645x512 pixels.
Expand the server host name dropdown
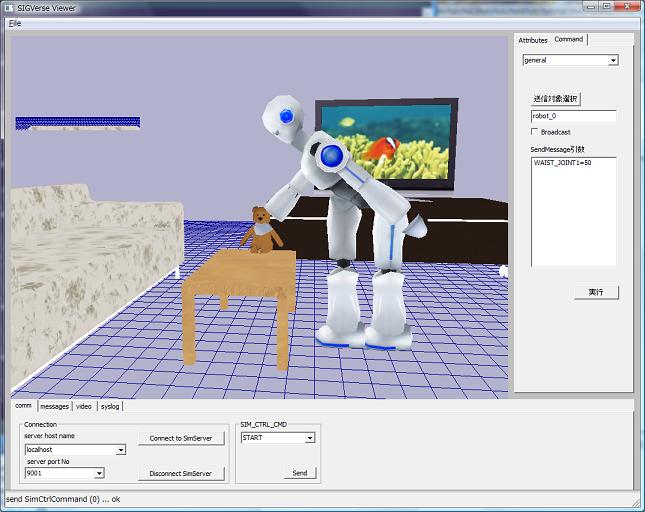pyautogui.click(x=121, y=450)
